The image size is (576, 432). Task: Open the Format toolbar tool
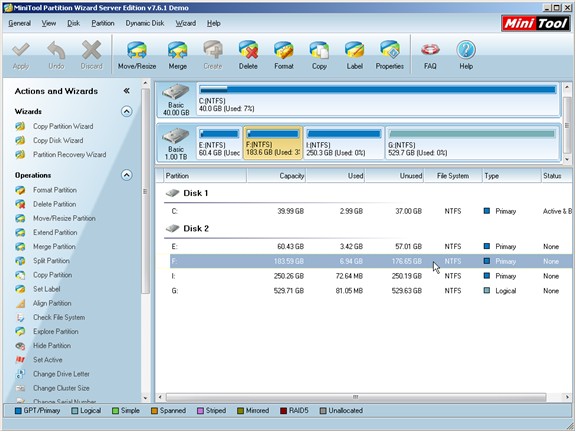click(284, 55)
